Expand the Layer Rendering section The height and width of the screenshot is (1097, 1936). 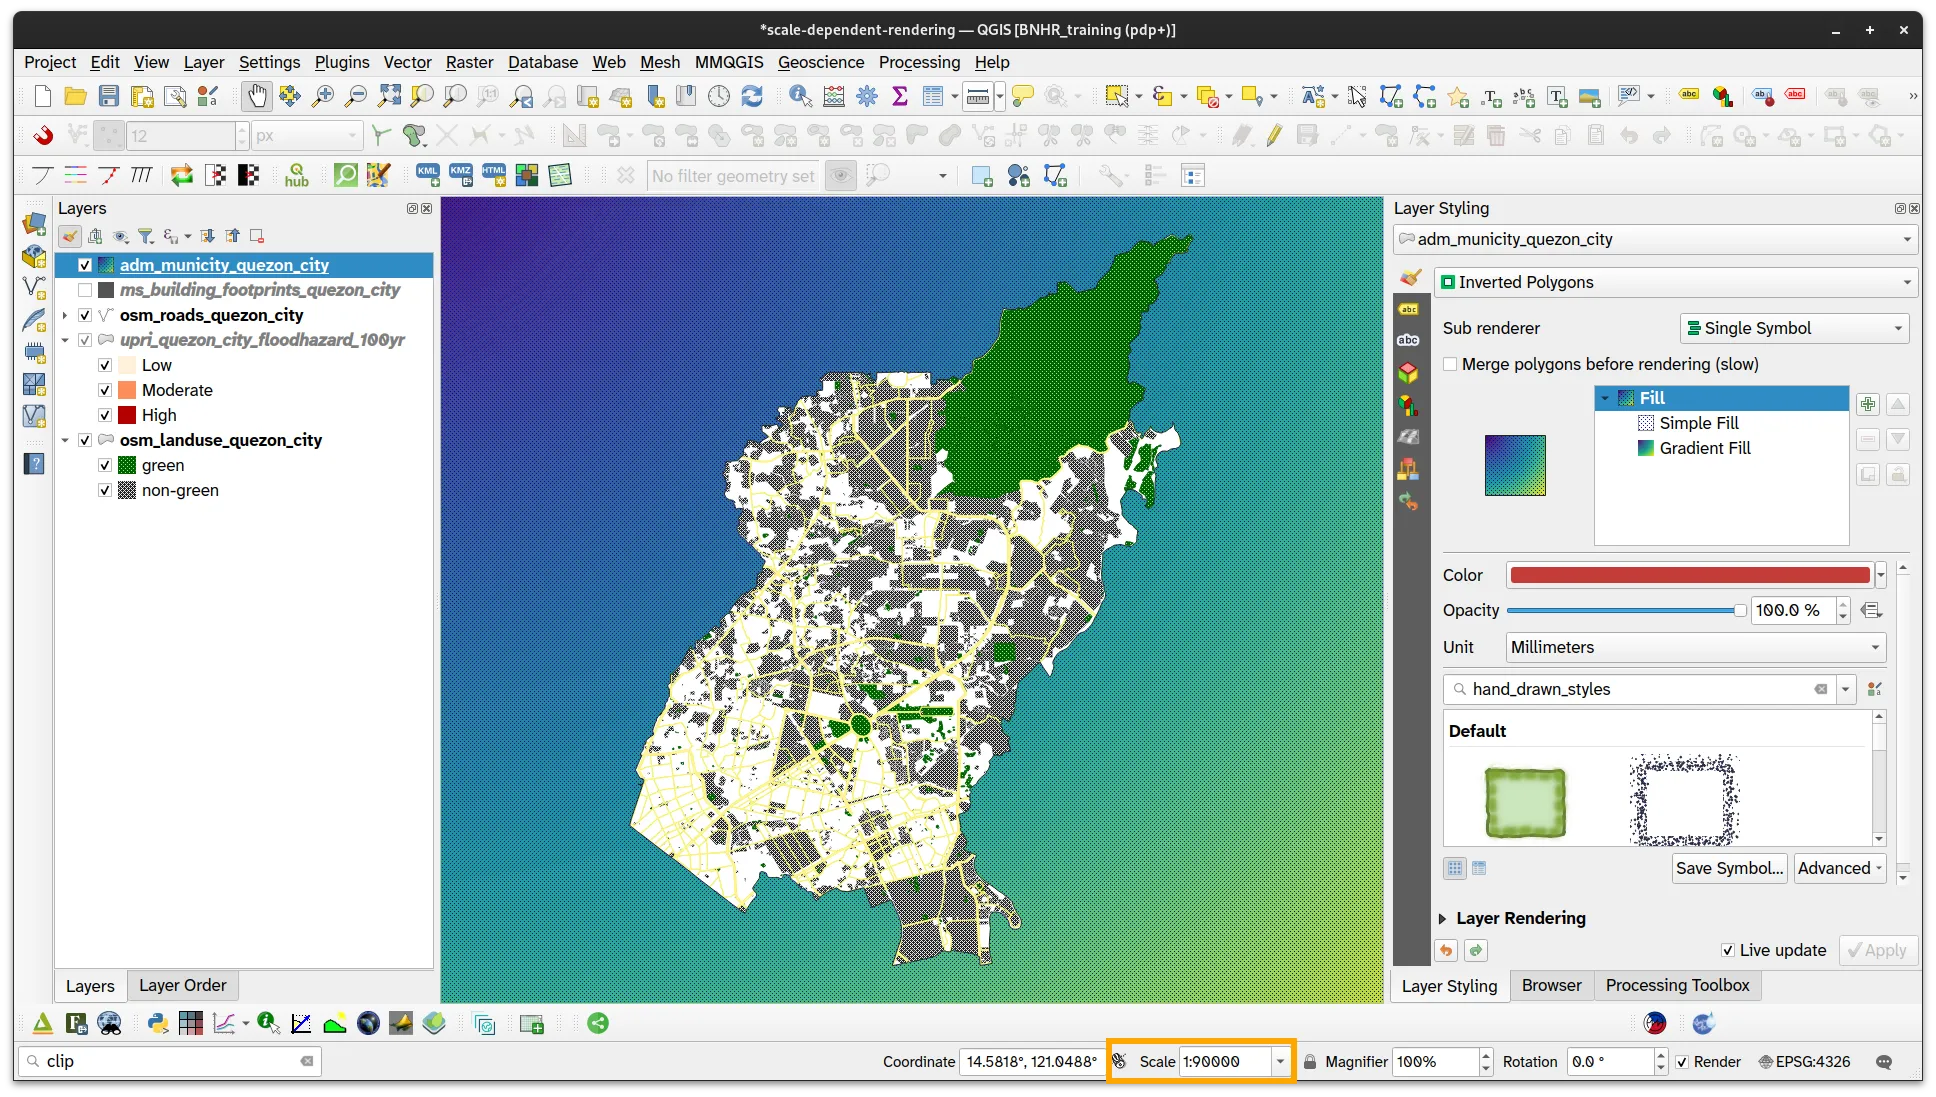(1443, 918)
